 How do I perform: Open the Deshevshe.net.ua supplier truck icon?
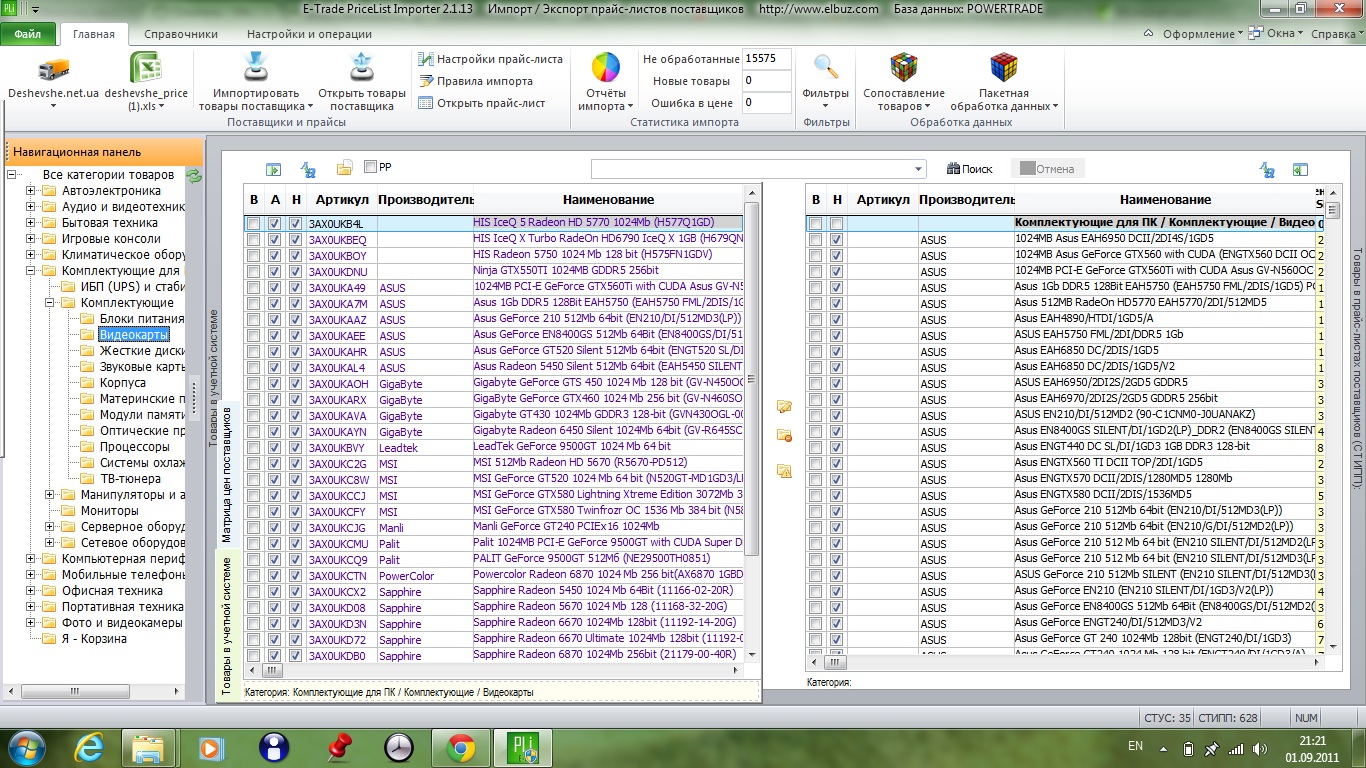pyautogui.click(x=53, y=68)
